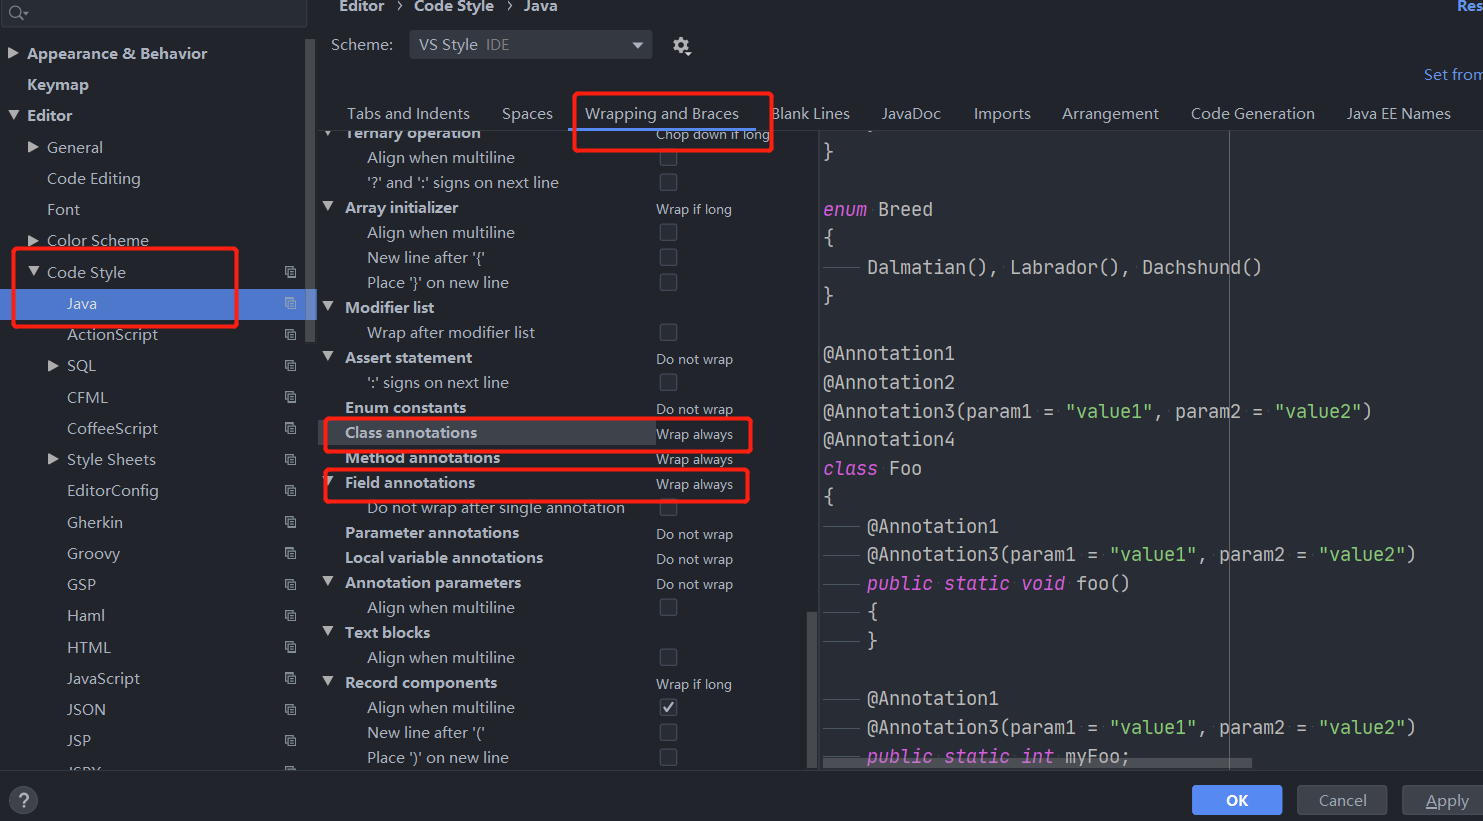The height and width of the screenshot is (821, 1483).
Task: Click the Cancel button
Action: tap(1342, 800)
